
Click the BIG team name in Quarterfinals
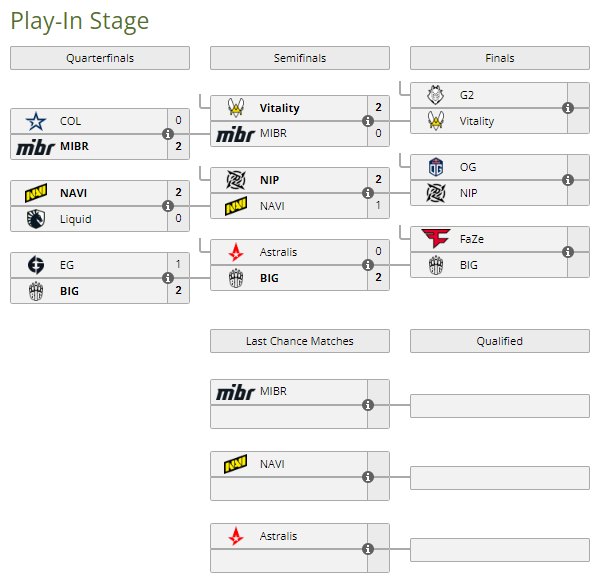point(70,291)
